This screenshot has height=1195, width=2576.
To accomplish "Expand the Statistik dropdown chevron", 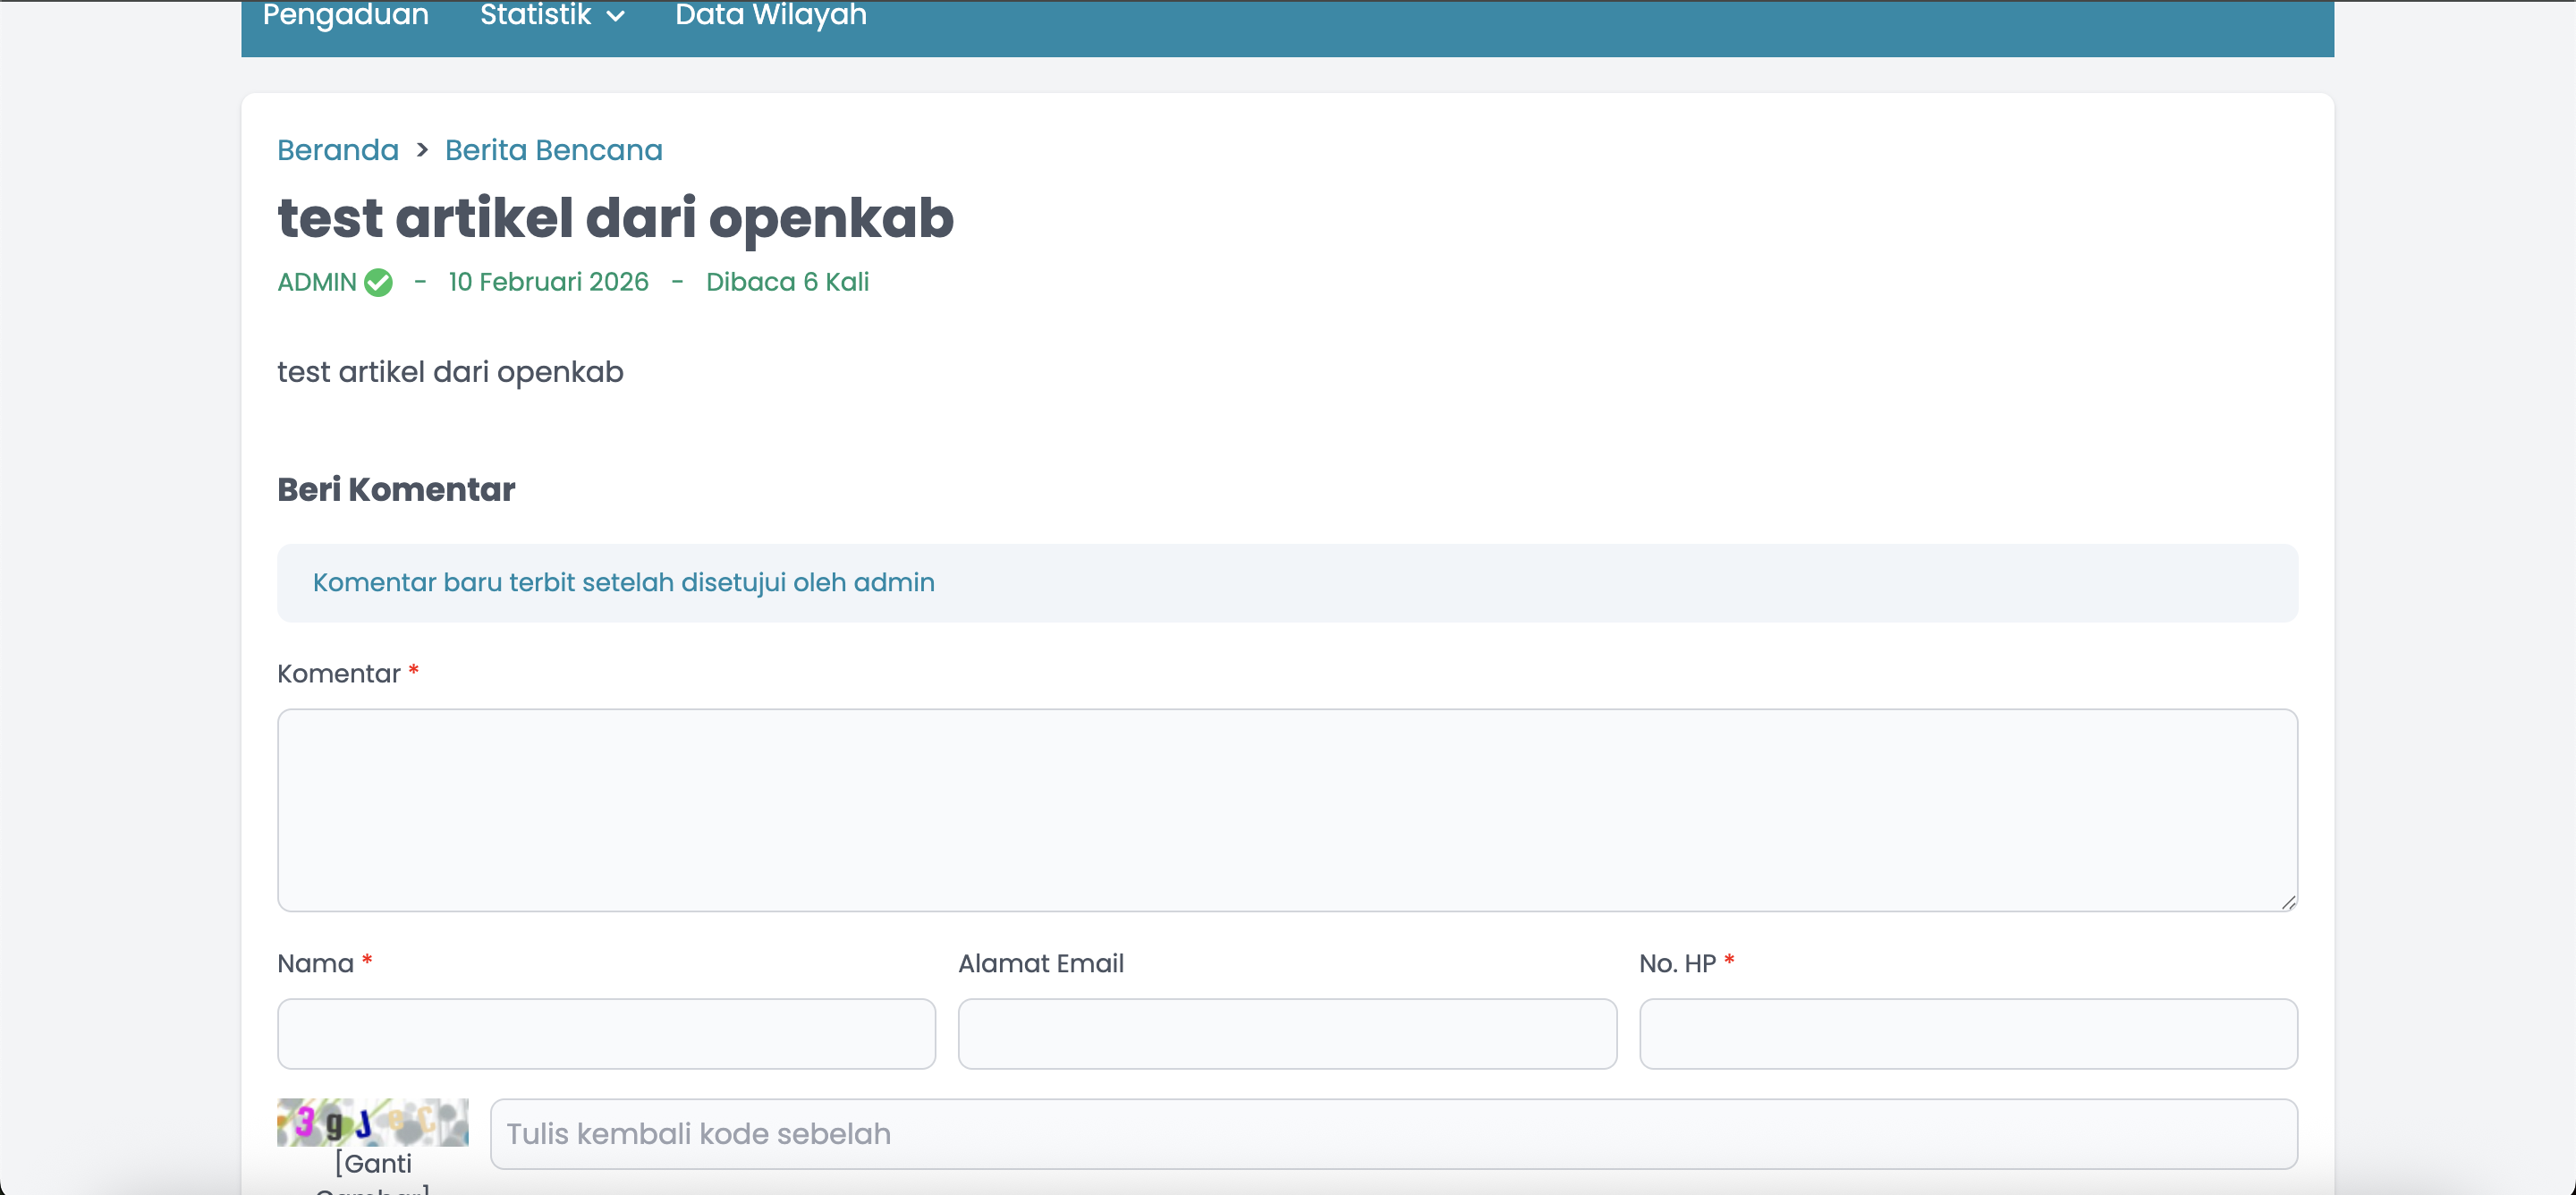I will (616, 17).
